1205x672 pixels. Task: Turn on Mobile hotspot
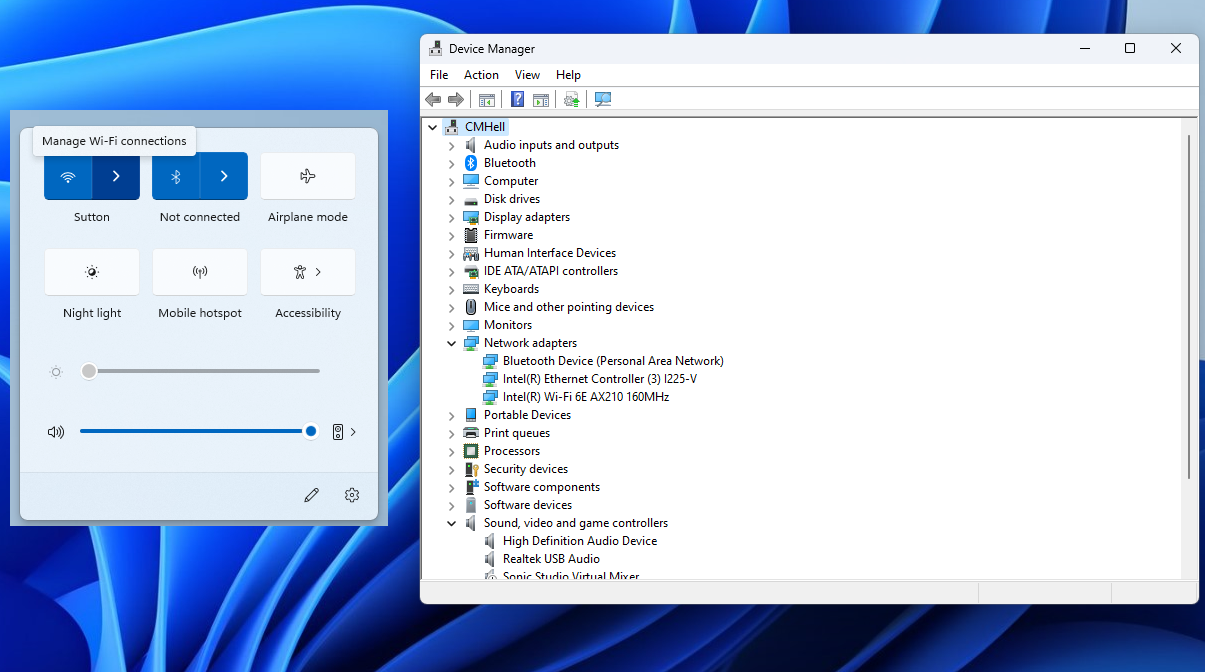[x=200, y=272]
